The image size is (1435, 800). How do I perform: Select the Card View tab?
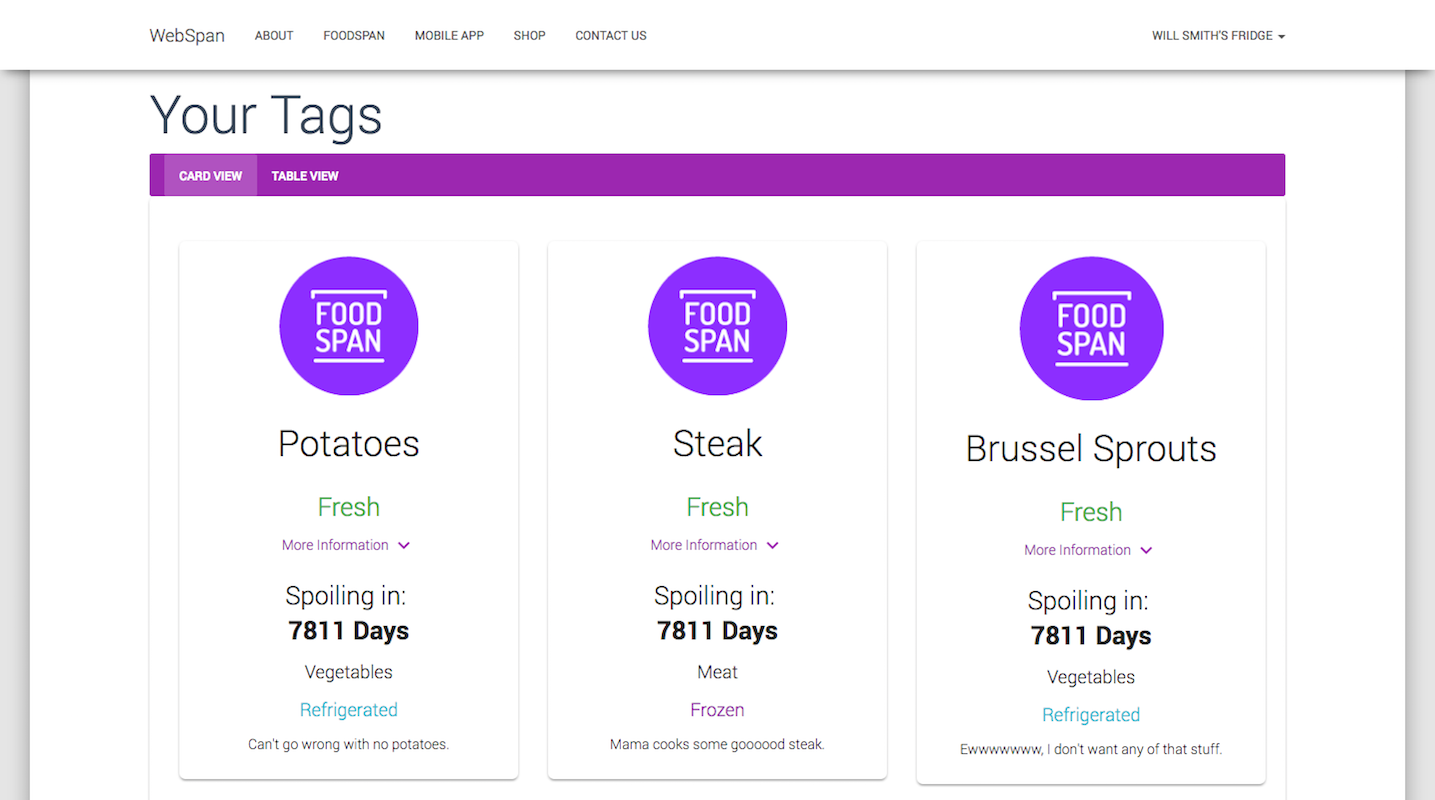[x=210, y=175]
